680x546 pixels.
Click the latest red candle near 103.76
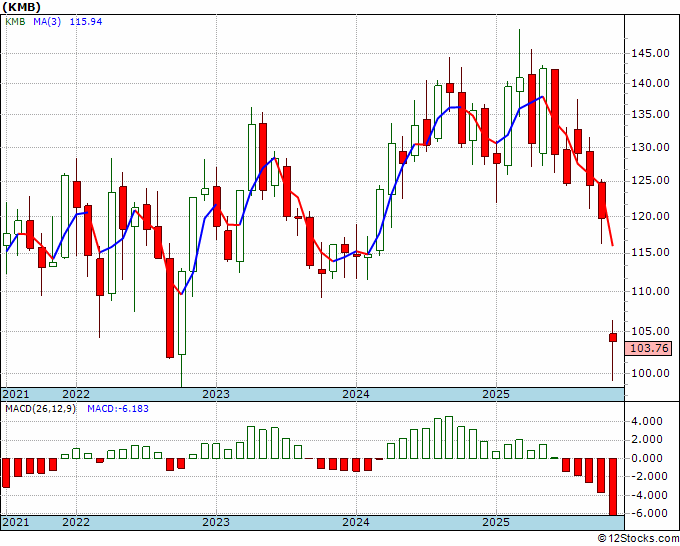[613, 337]
